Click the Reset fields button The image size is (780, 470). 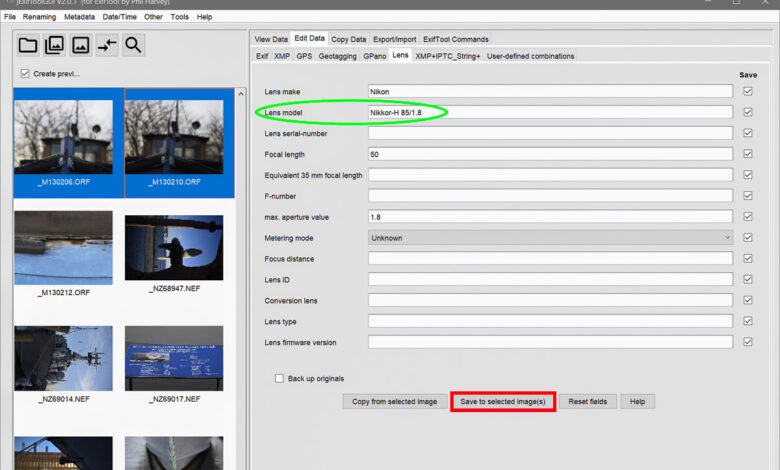coord(588,401)
